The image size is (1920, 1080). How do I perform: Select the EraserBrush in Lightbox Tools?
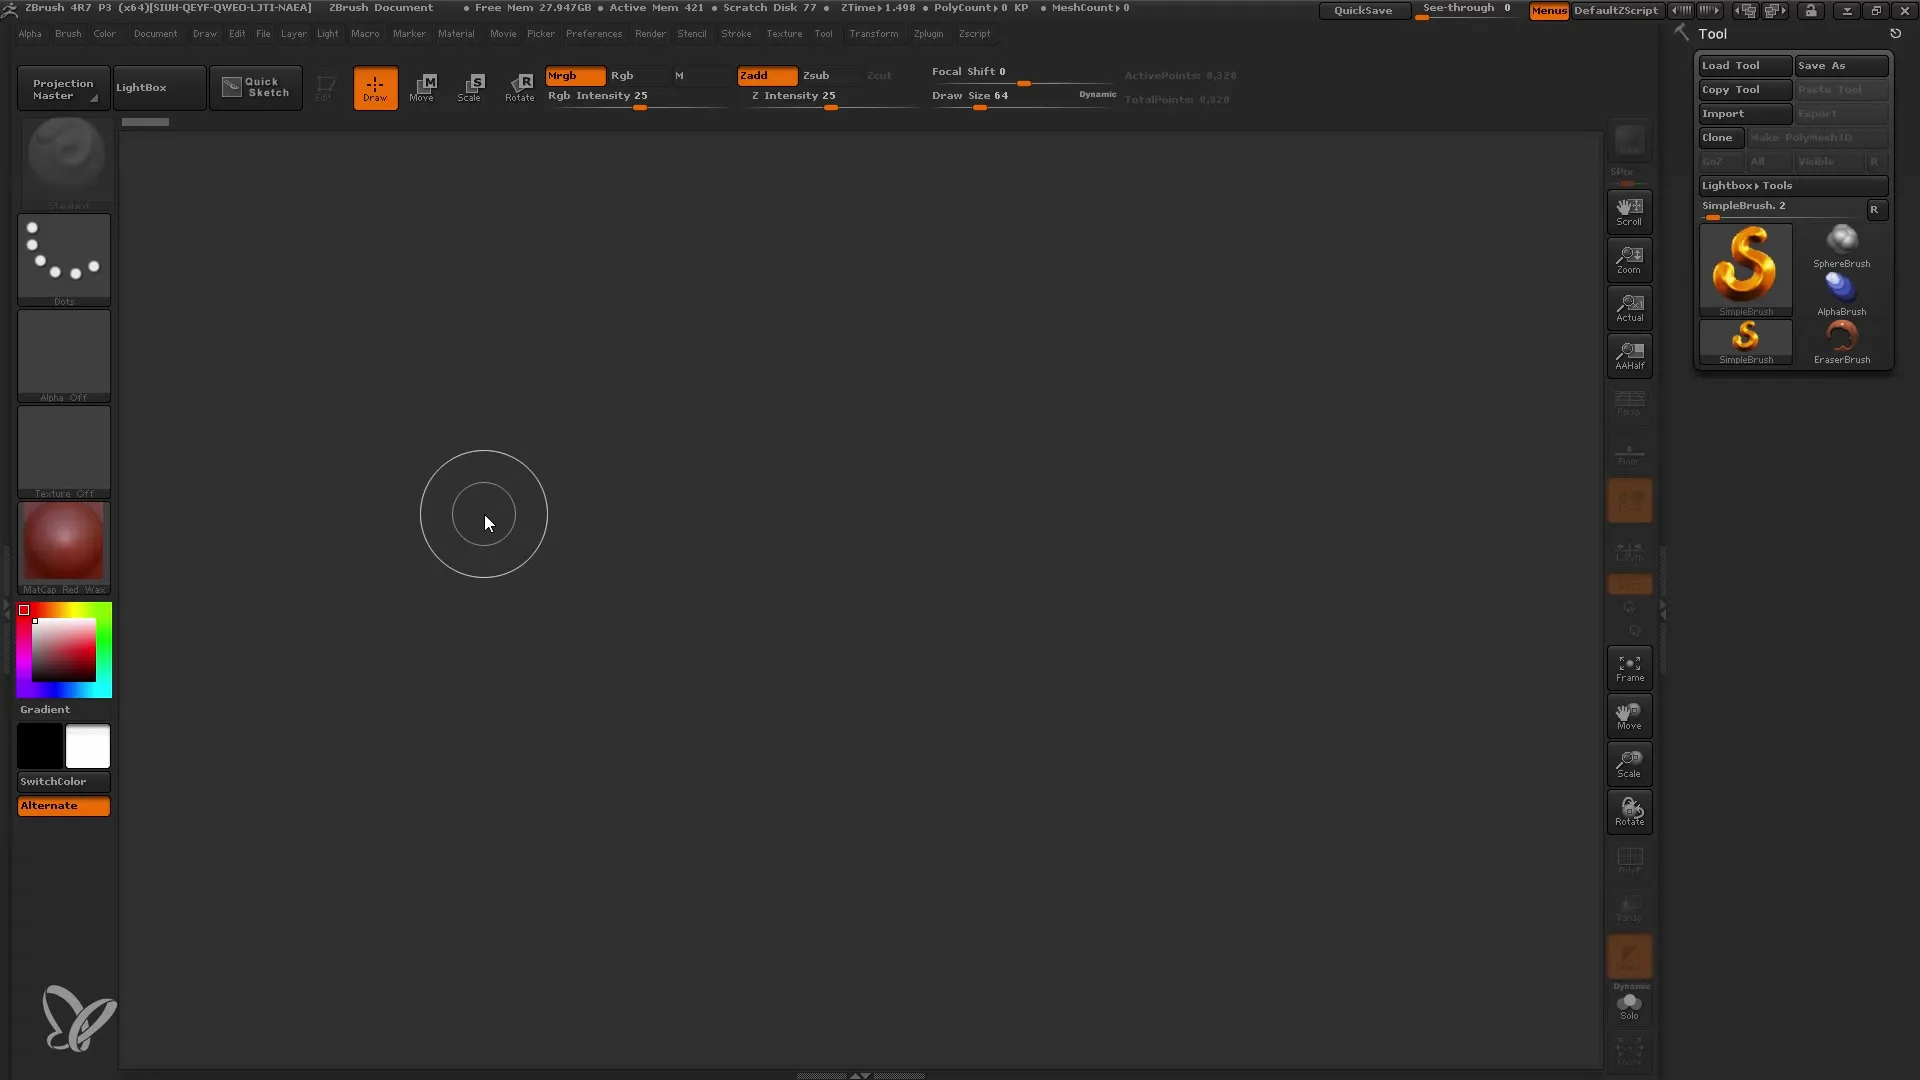pos(1841,340)
